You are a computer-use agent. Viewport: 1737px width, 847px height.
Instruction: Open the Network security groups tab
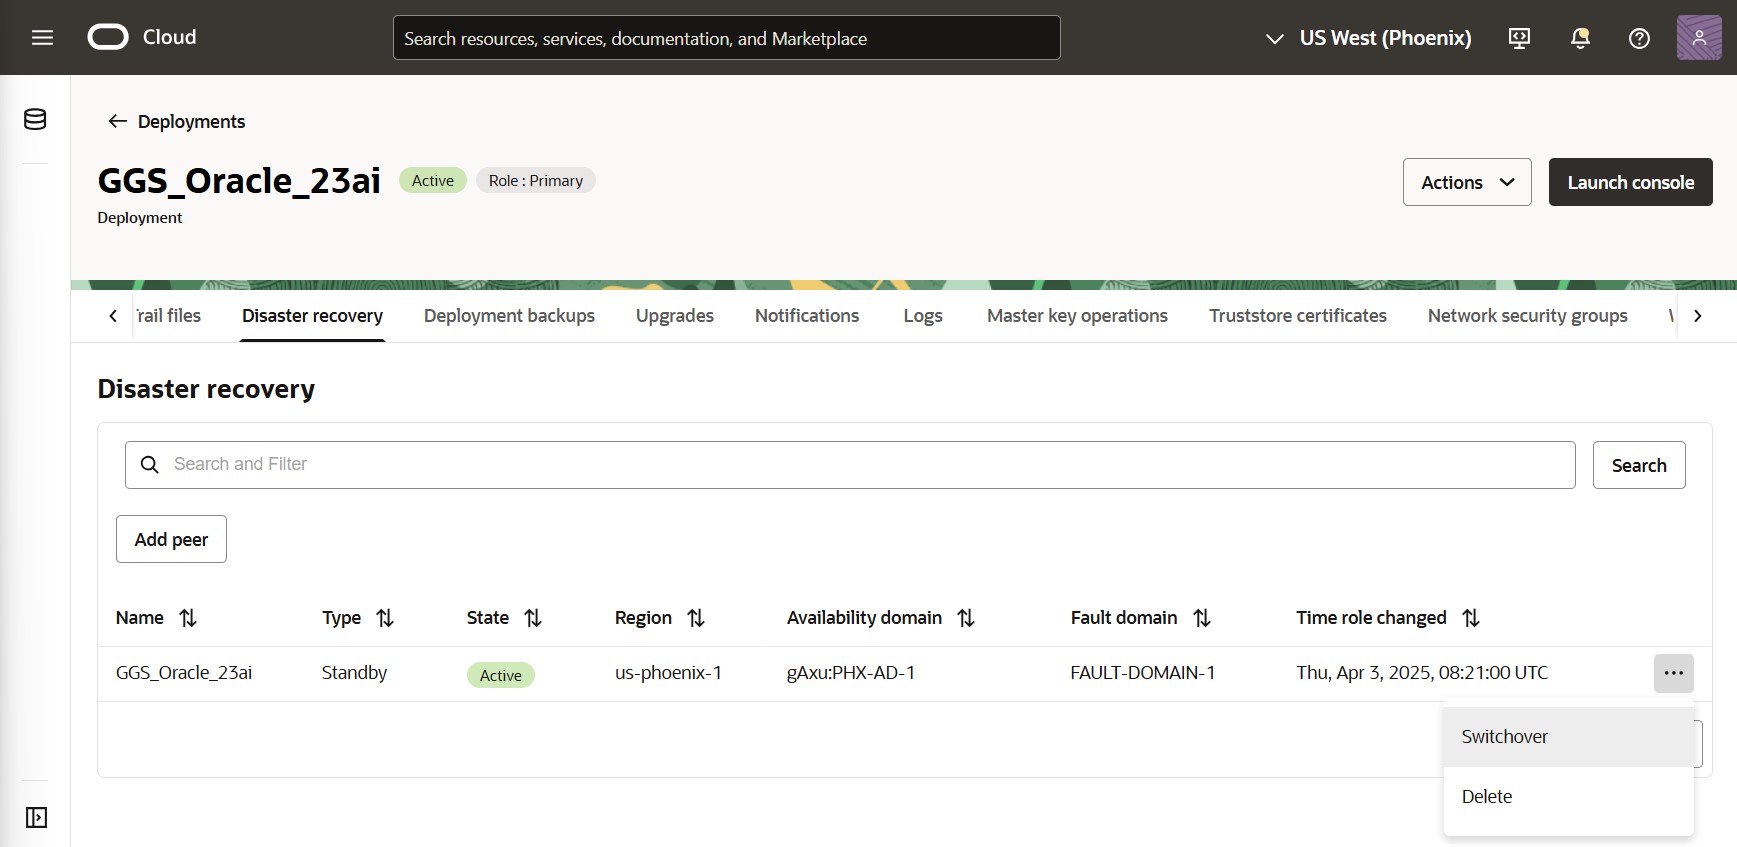pos(1528,316)
